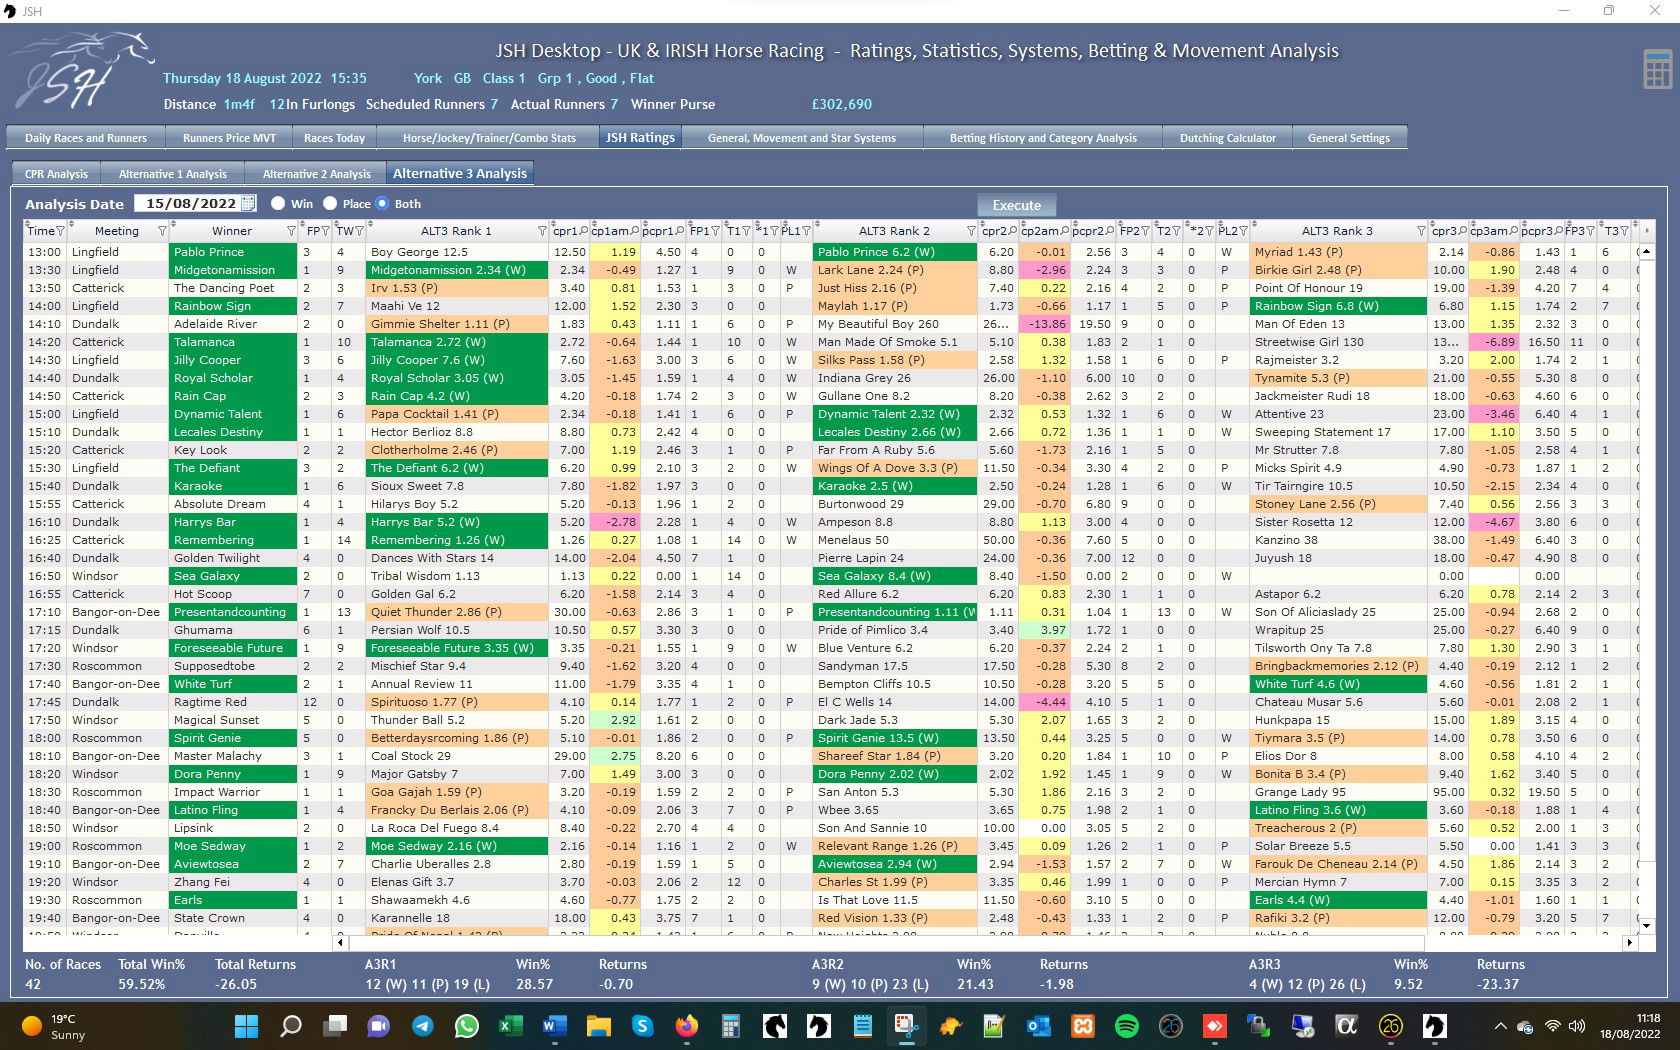Click the filter icon on the FP1 column
This screenshot has width=1680, height=1050.
point(715,231)
